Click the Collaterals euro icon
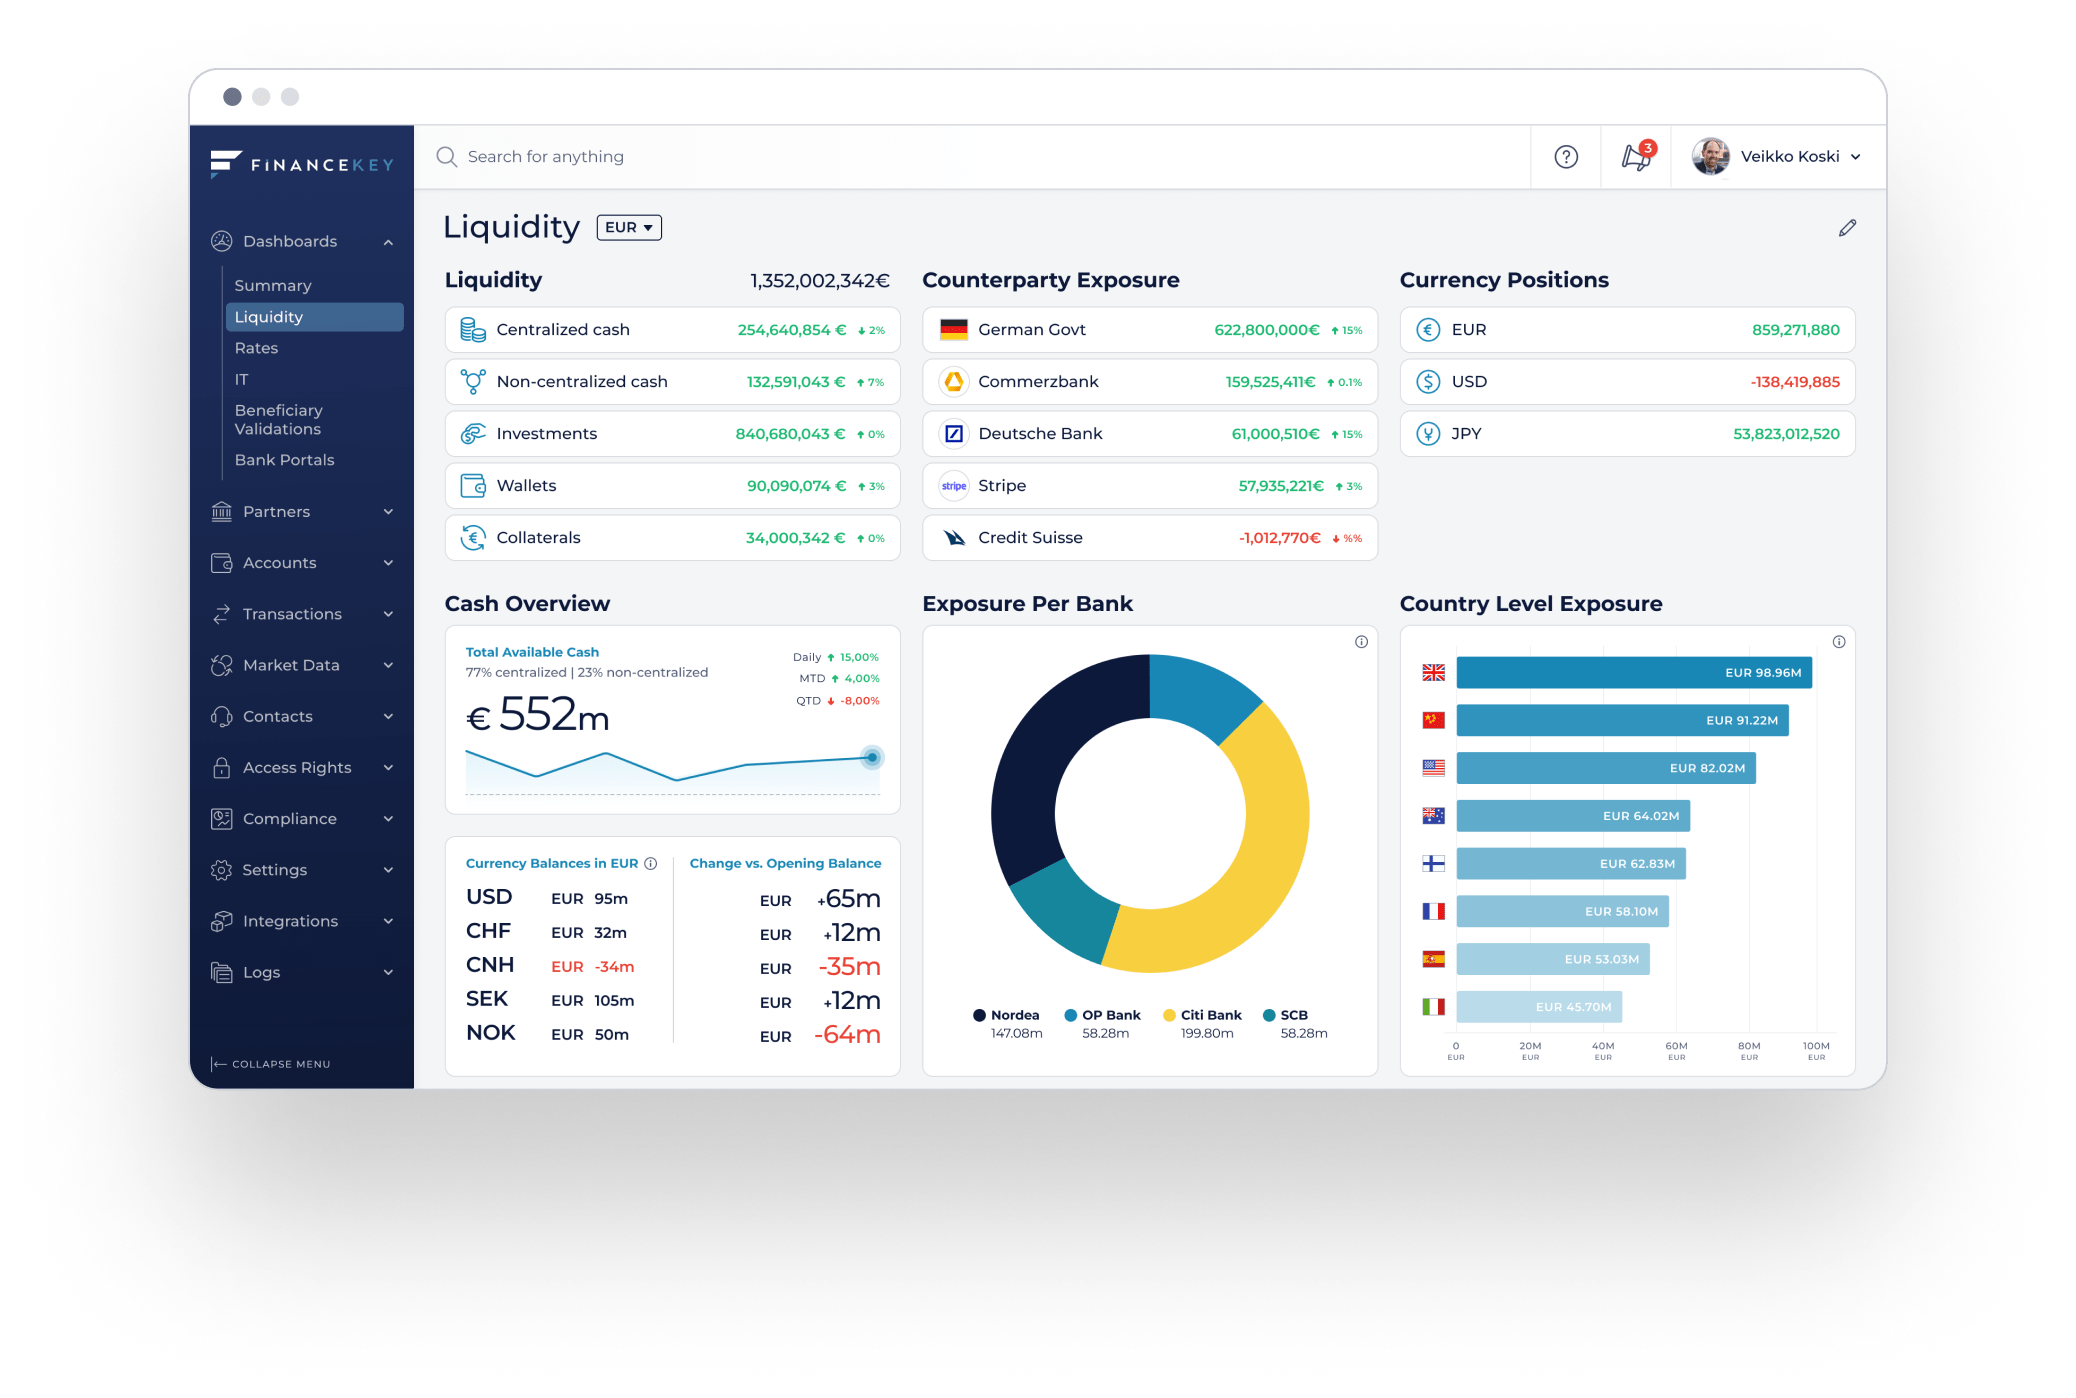Image resolution: width=2076 pixels, height=1398 pixels. 473,538
